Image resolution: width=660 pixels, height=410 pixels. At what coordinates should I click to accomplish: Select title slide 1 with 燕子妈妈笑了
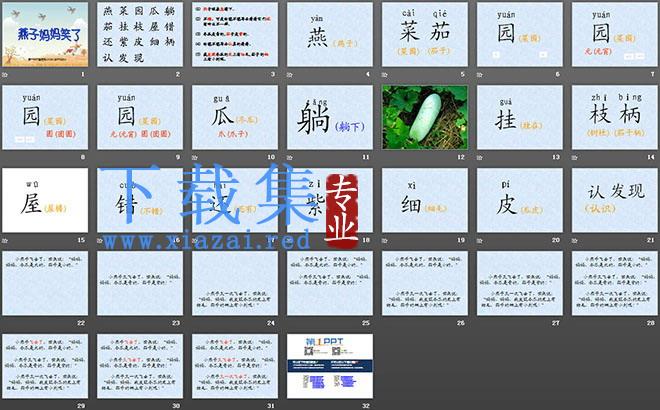45,35
